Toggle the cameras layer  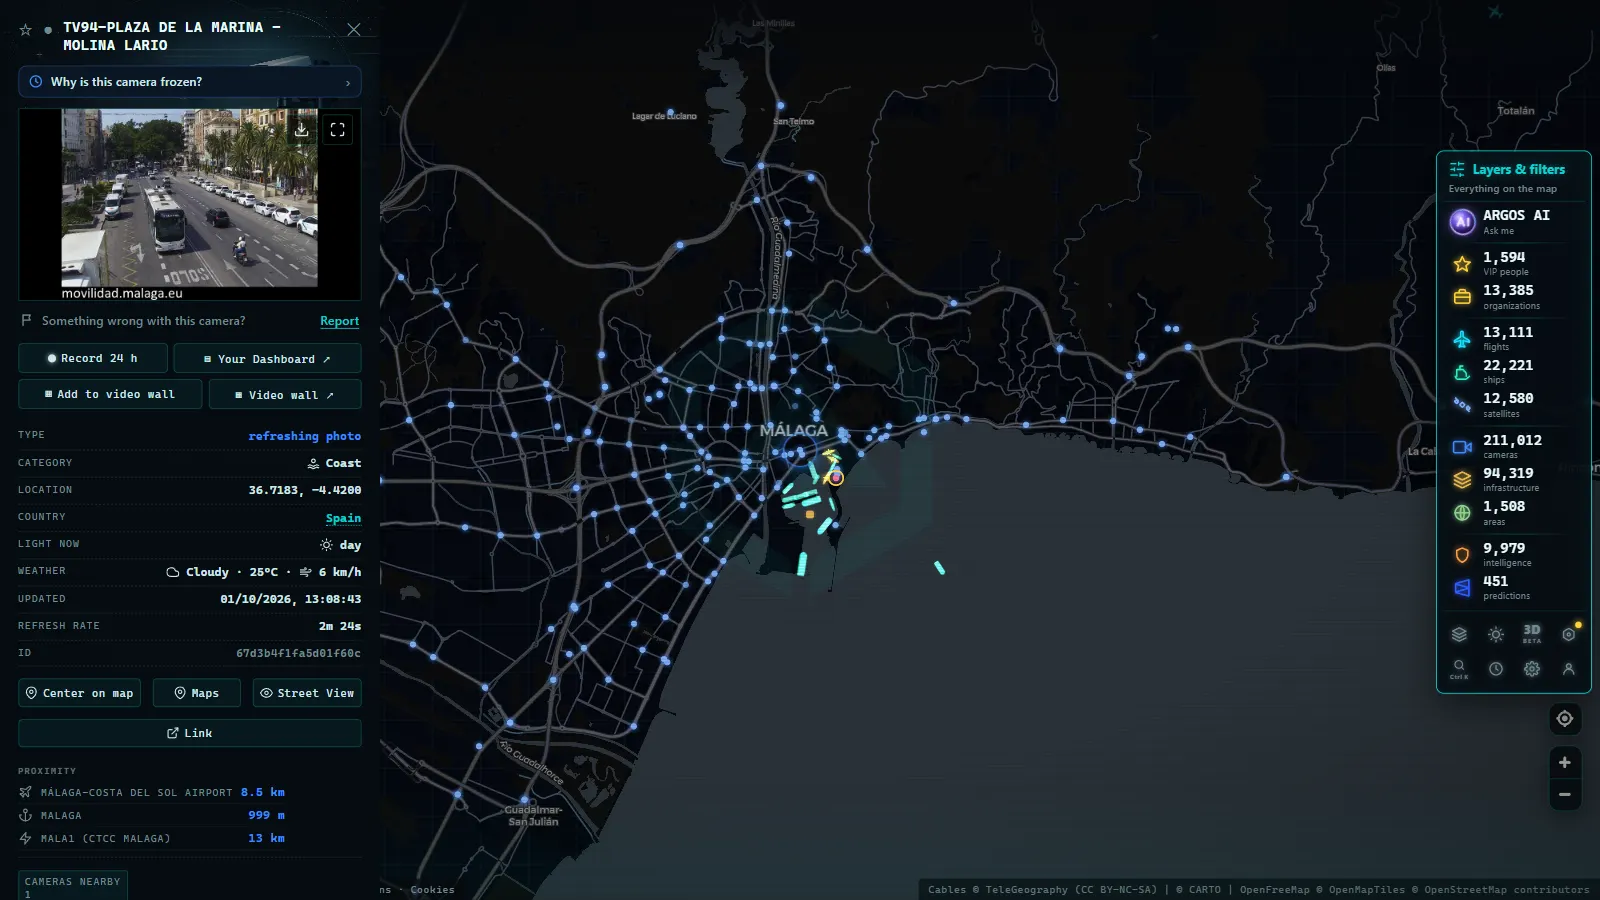(x=1513, y=446)
